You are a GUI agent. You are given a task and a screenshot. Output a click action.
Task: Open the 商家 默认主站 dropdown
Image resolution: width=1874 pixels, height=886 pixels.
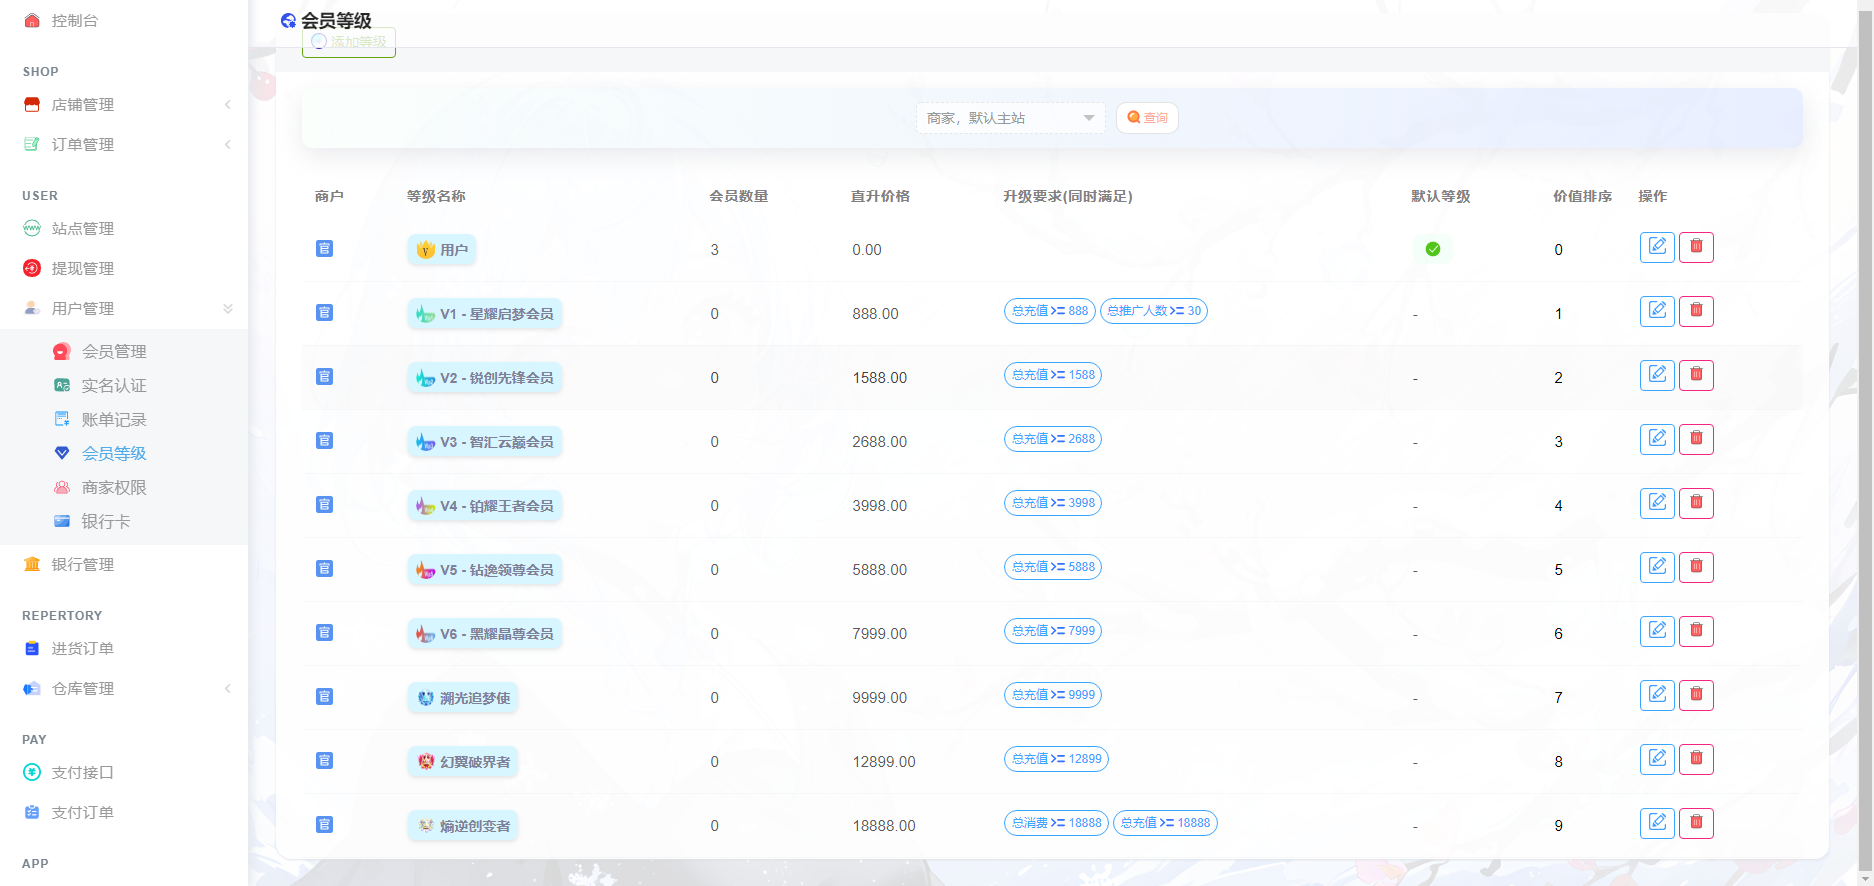coord(1010,118)
